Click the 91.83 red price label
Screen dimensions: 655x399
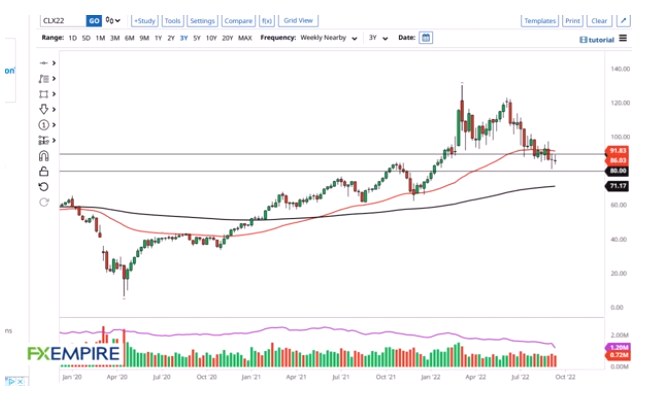tap(617, 151)
